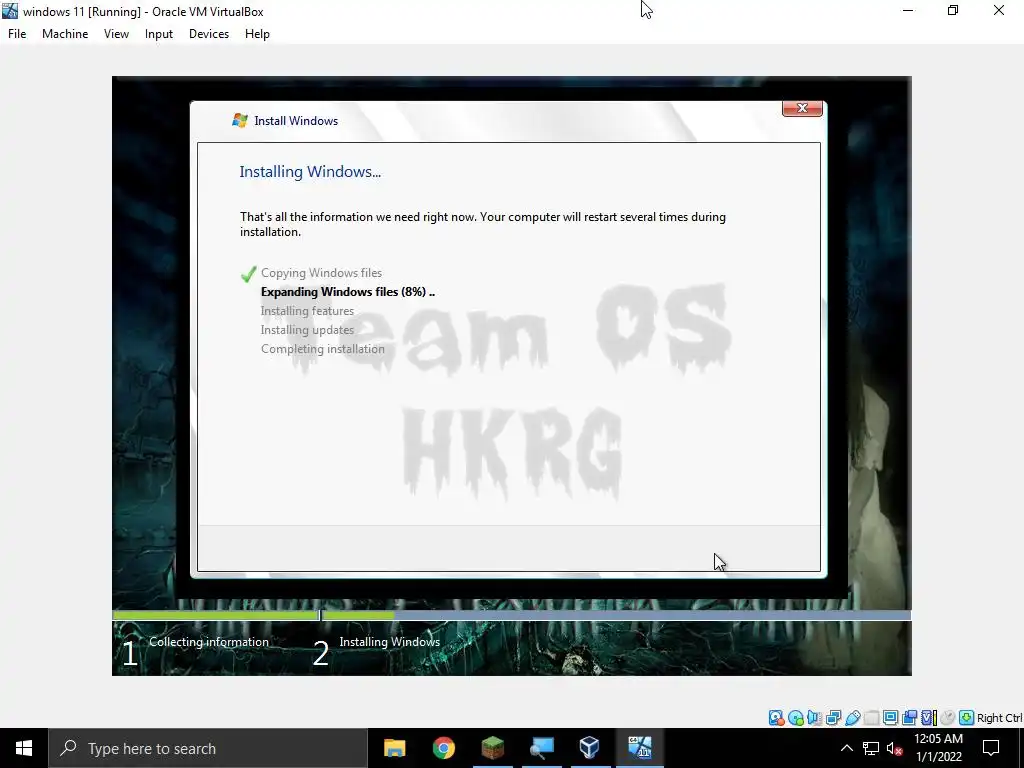Viewport: 1024px width, 768px height.
Task: Click the 'That's all the information' message text
Action: (483, 224)
